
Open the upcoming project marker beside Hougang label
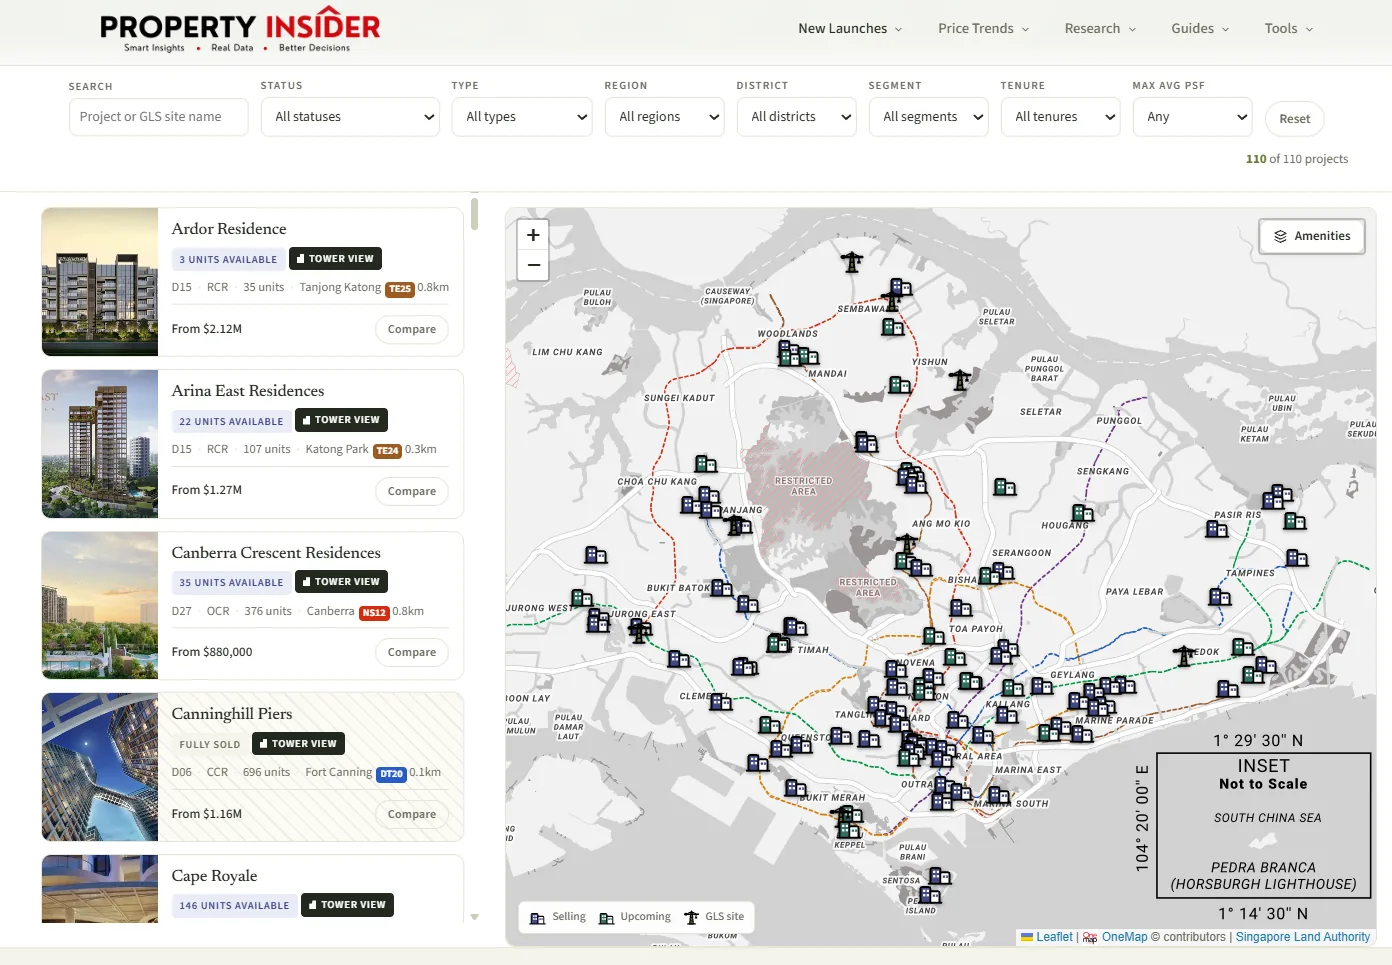(x=1083, y=513)
